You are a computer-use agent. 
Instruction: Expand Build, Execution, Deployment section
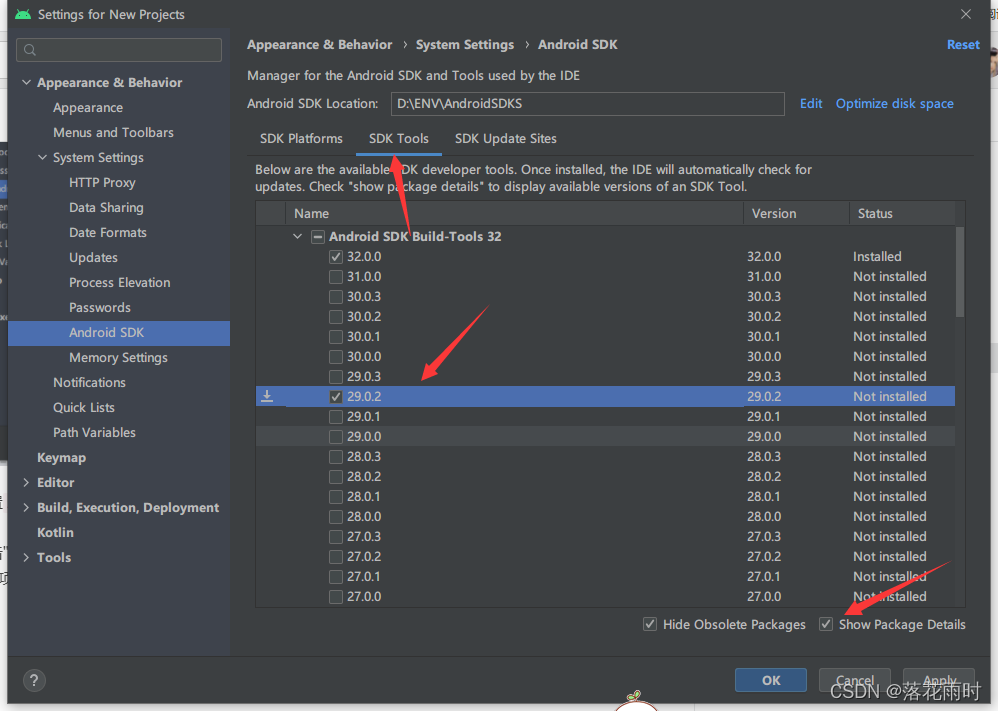coord(26,507)
